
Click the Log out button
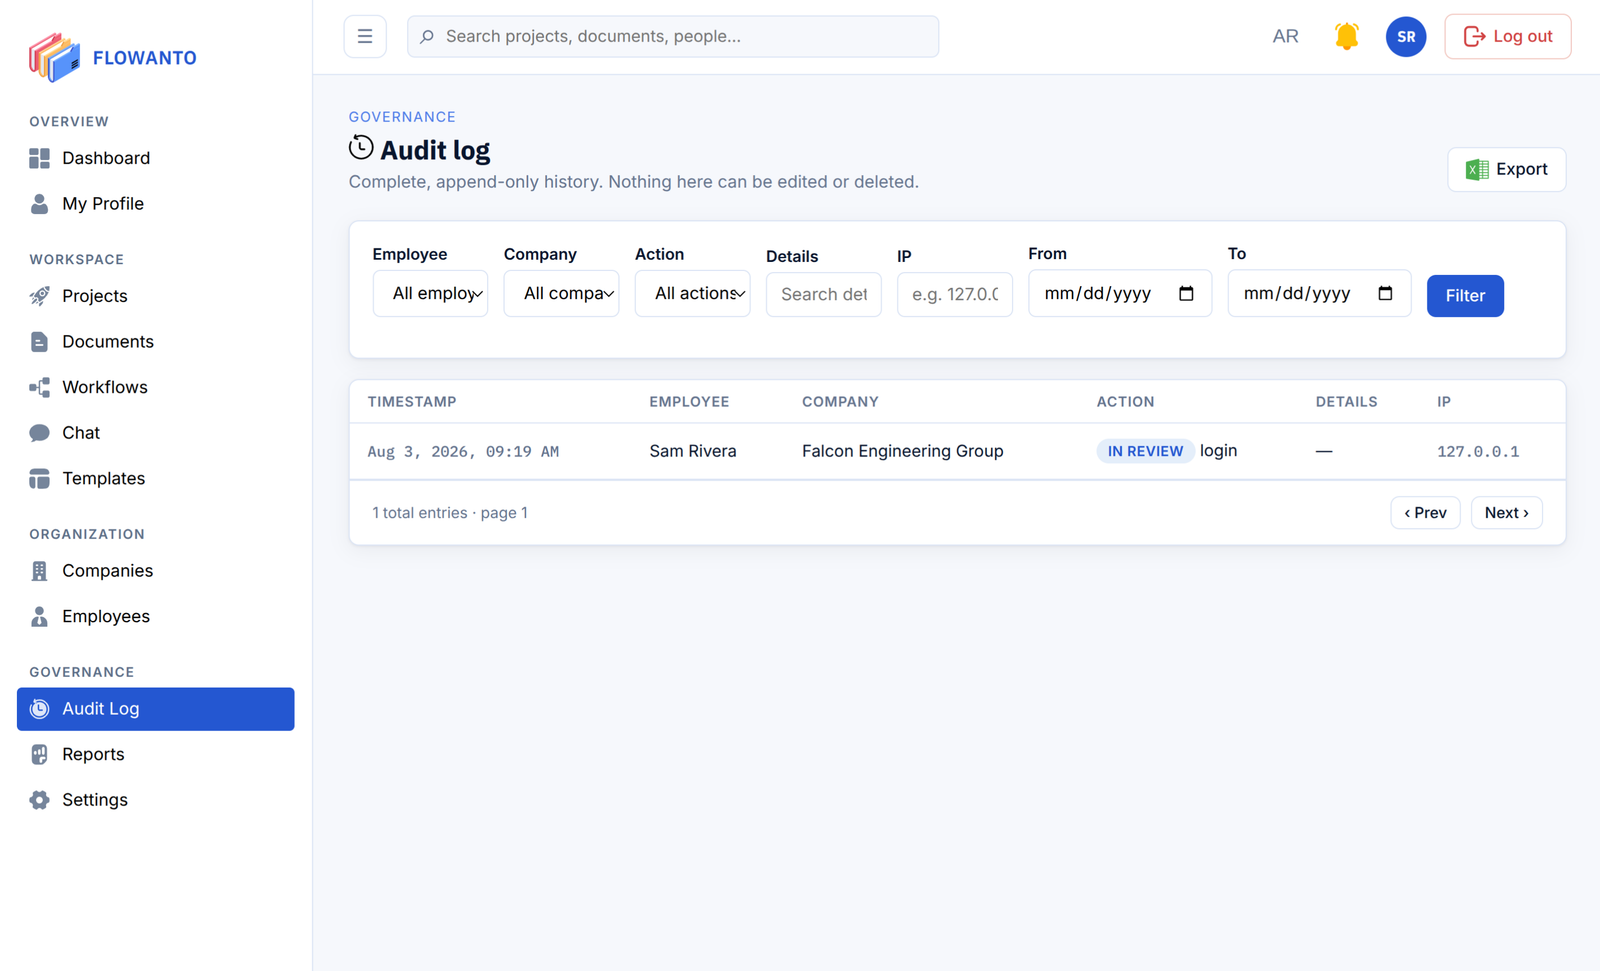(x=1507, y=37)
